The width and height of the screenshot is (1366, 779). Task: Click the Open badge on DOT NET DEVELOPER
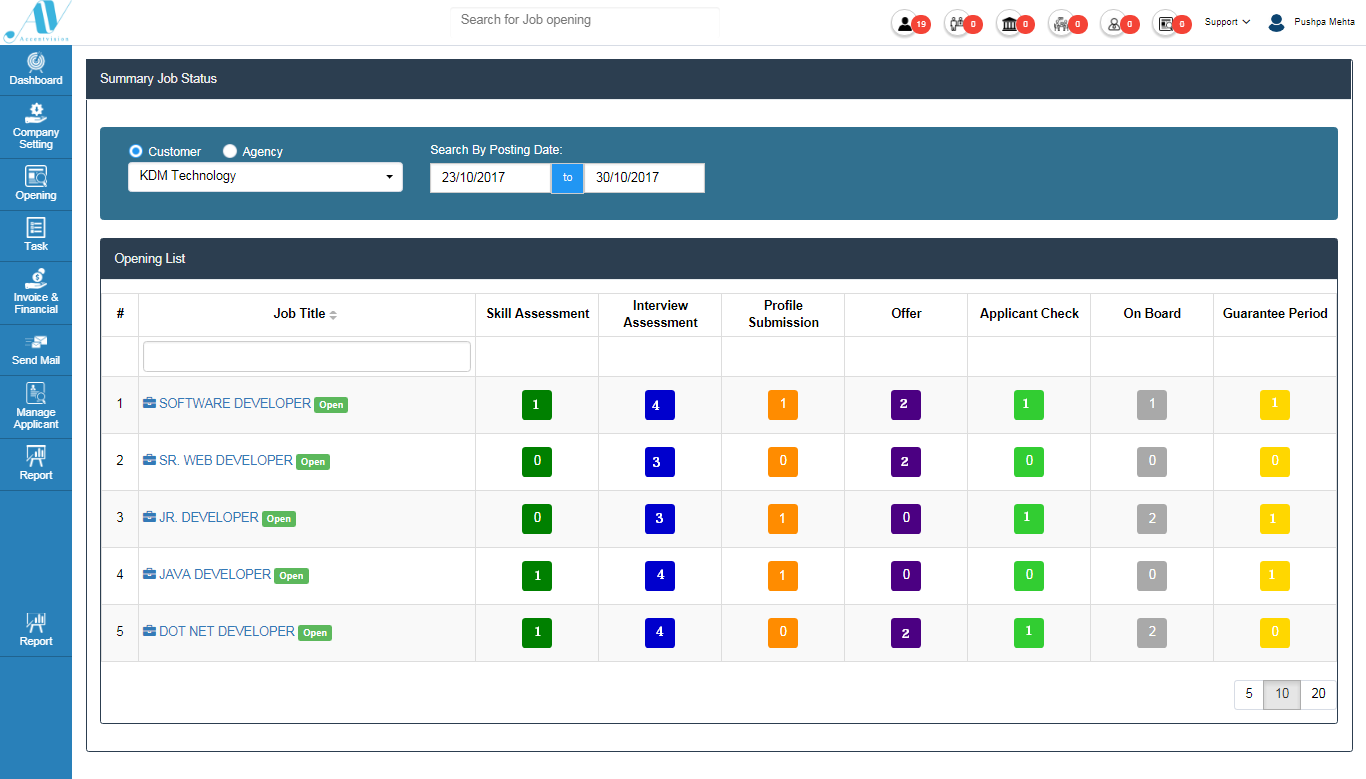point(315,633)
